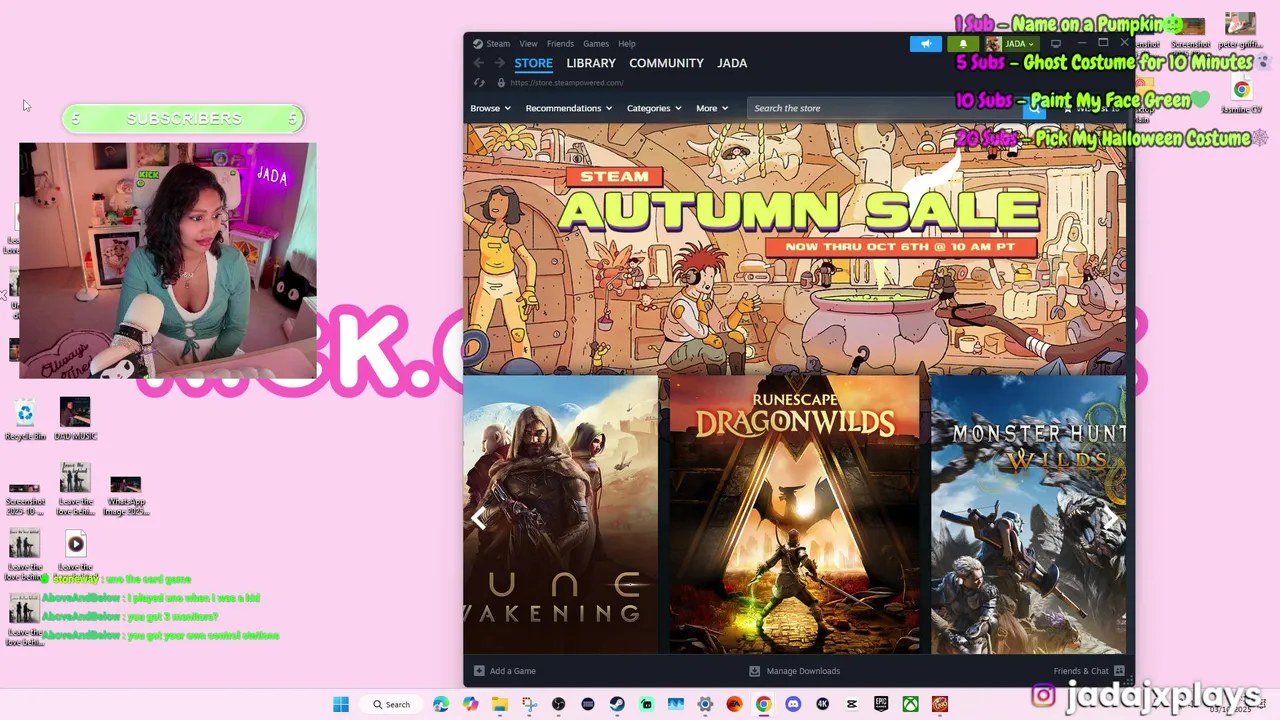The image size is (1280, 720).
Task: Open the Steam Autumn Sale banner
Action: 796,248
